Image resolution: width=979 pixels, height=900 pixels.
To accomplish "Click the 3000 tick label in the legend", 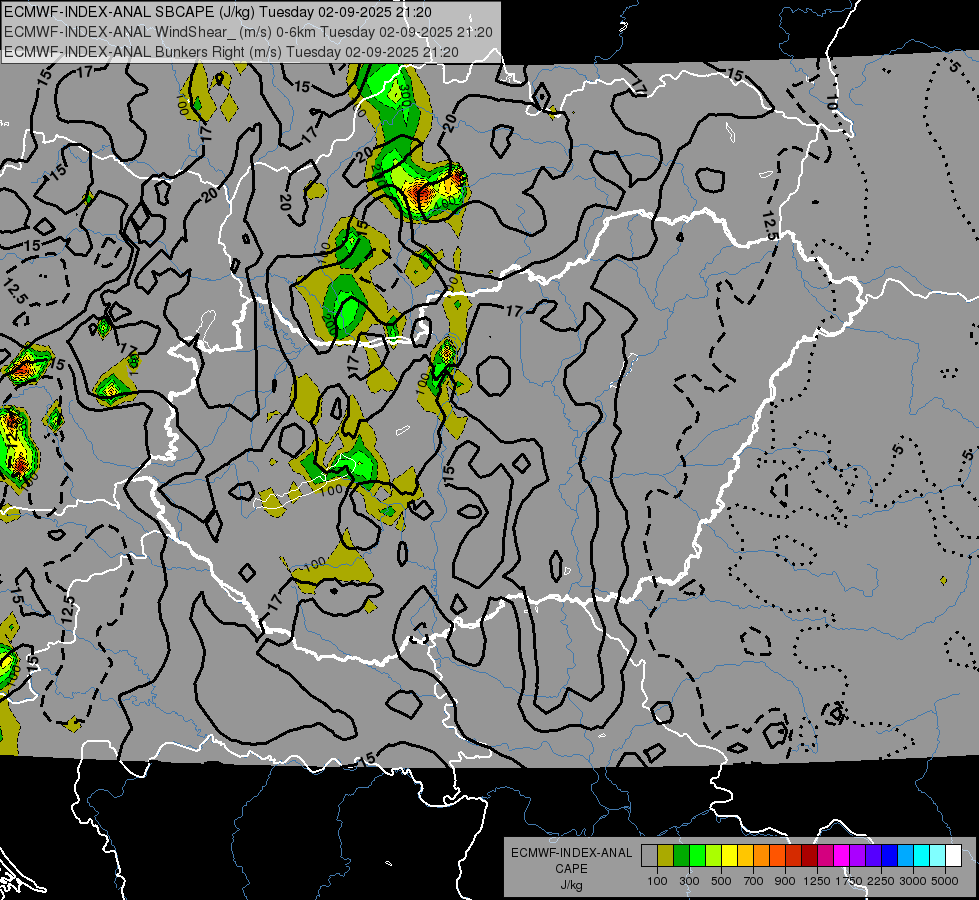I will [913, 881].
